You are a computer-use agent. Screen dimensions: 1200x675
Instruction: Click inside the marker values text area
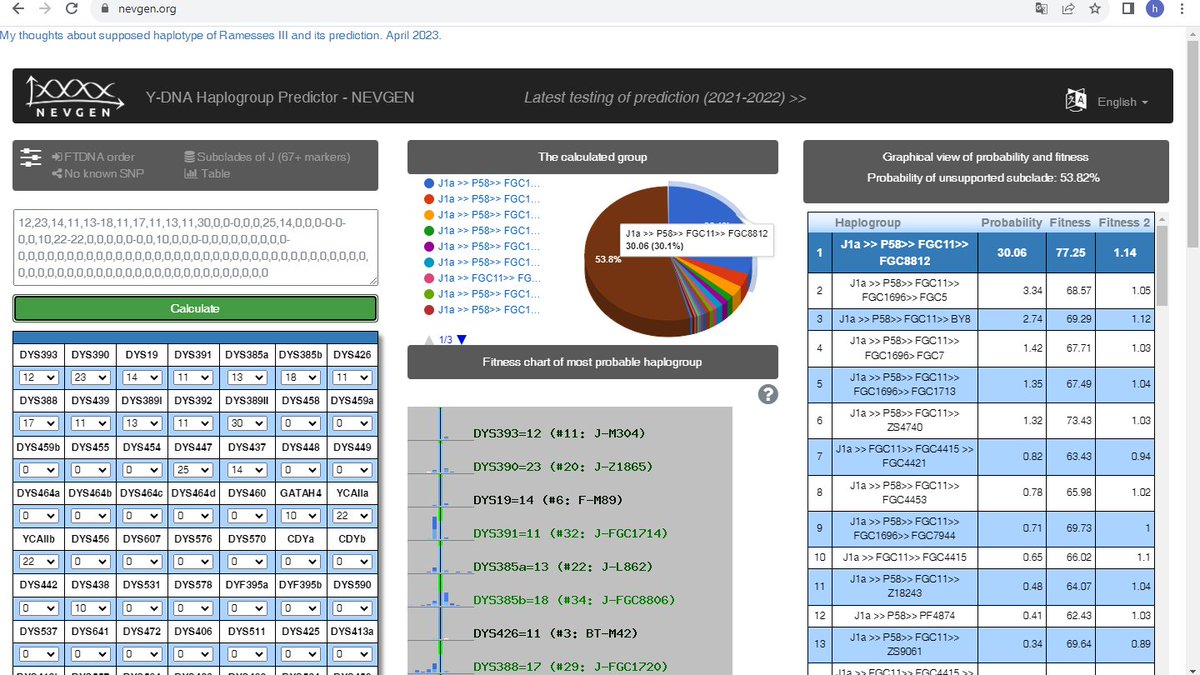(195, 247)
